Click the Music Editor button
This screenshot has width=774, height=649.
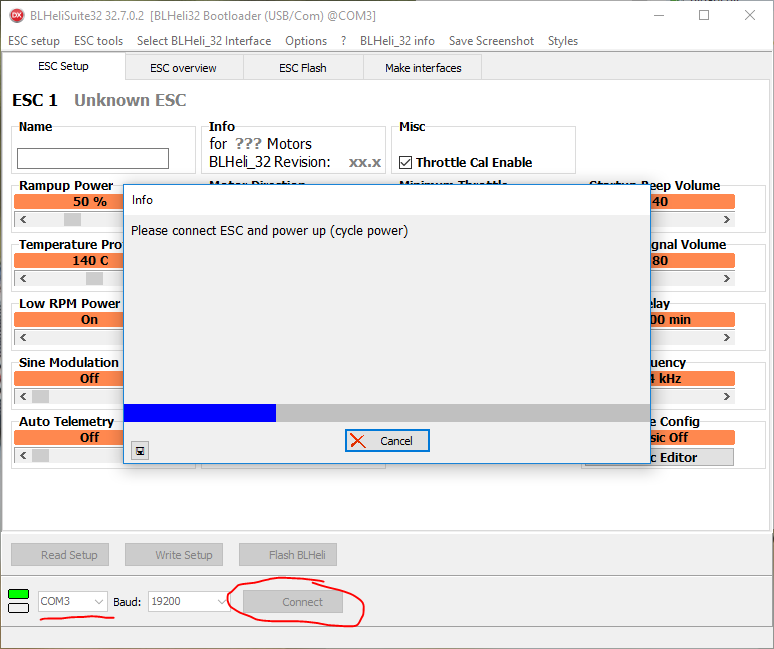pos(691,458)
